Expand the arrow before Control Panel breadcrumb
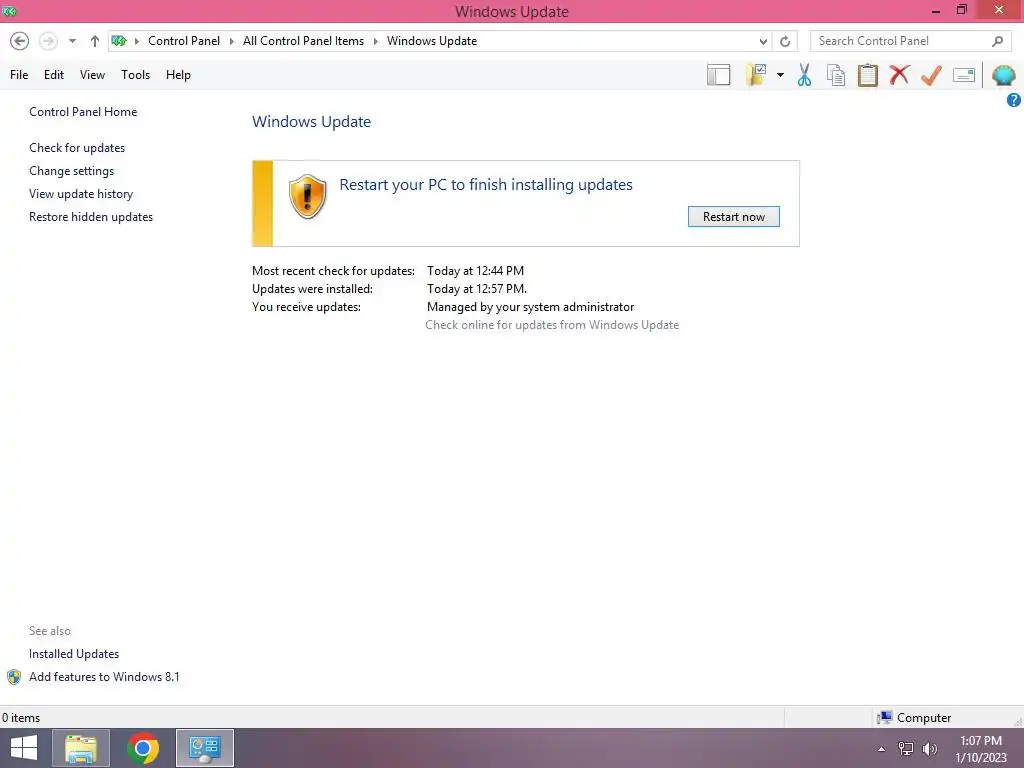The height and width of the screenshot is (768, 1024). 136,41
